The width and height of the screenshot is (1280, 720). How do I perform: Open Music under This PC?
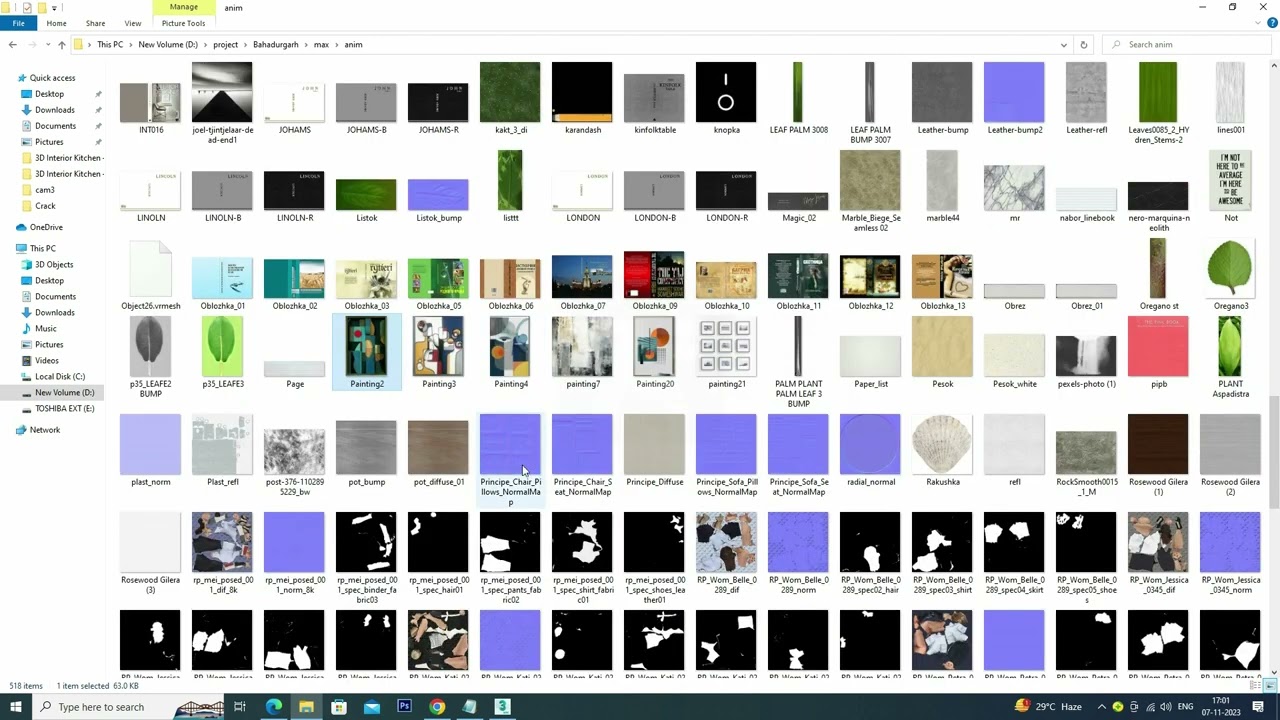46,329
